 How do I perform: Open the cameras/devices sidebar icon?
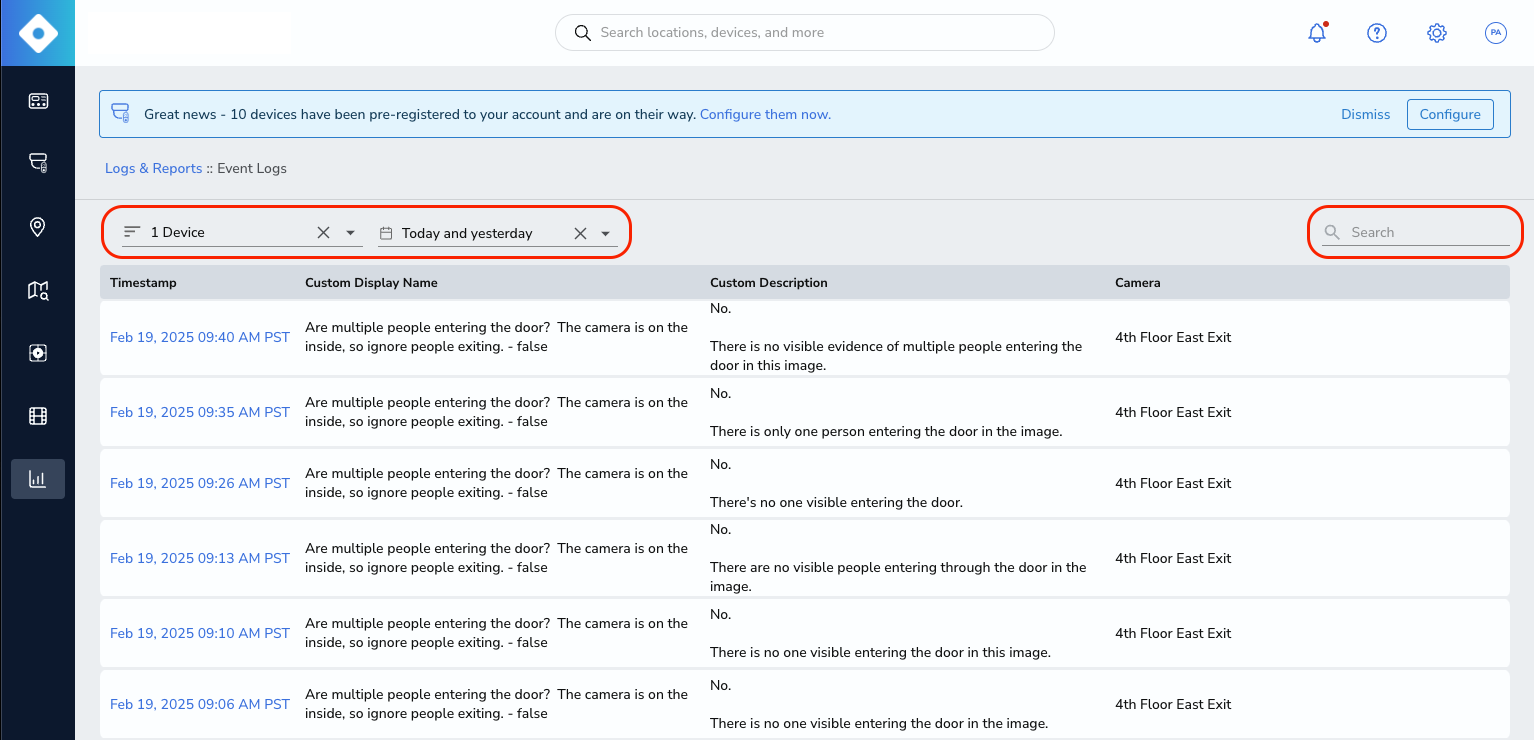[38, 163]
